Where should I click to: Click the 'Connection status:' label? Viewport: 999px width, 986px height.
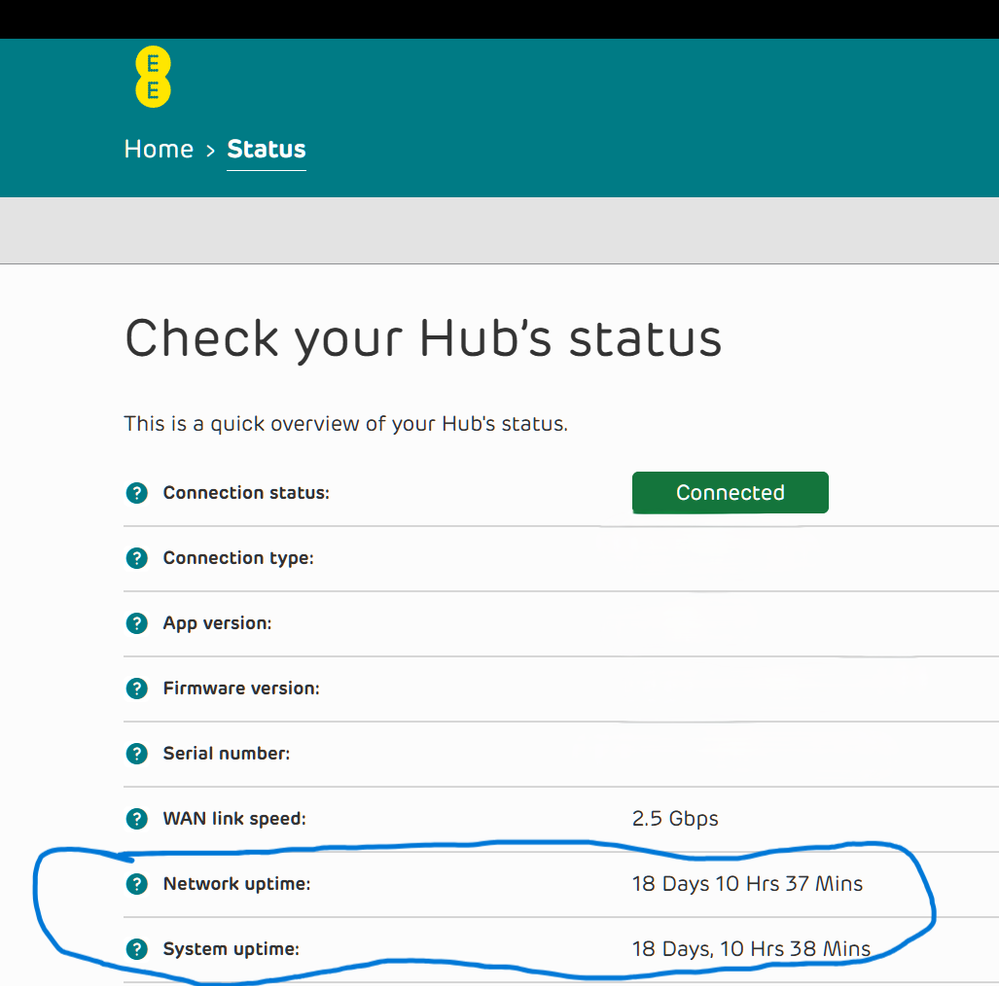tap(246, 493)
